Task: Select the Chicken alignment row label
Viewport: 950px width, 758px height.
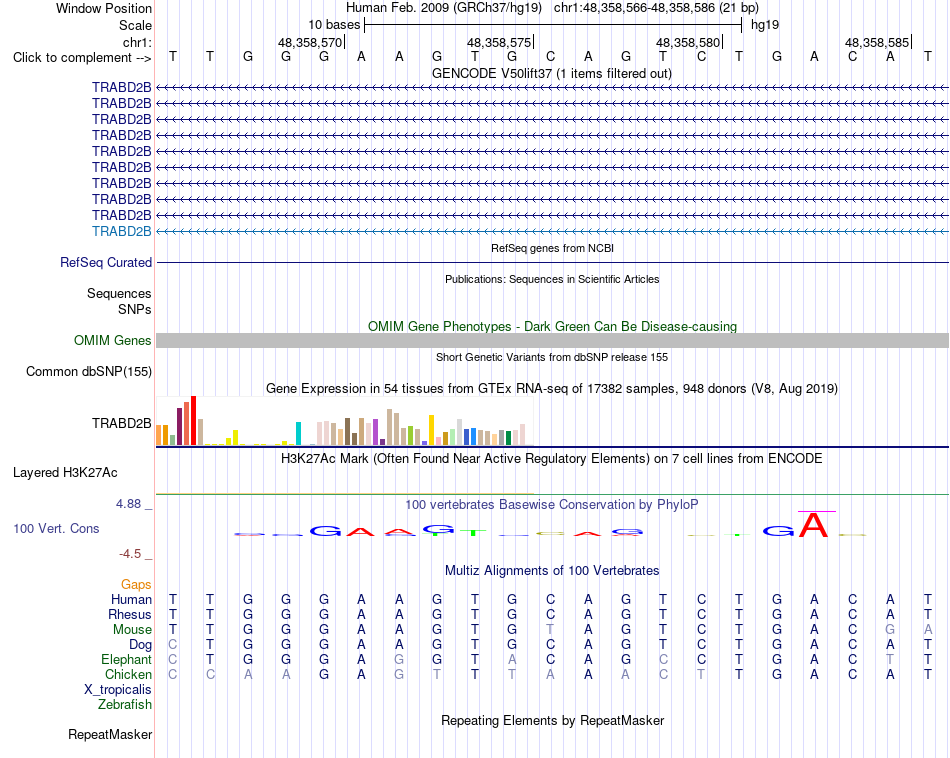Action: (x=128, y=674)
